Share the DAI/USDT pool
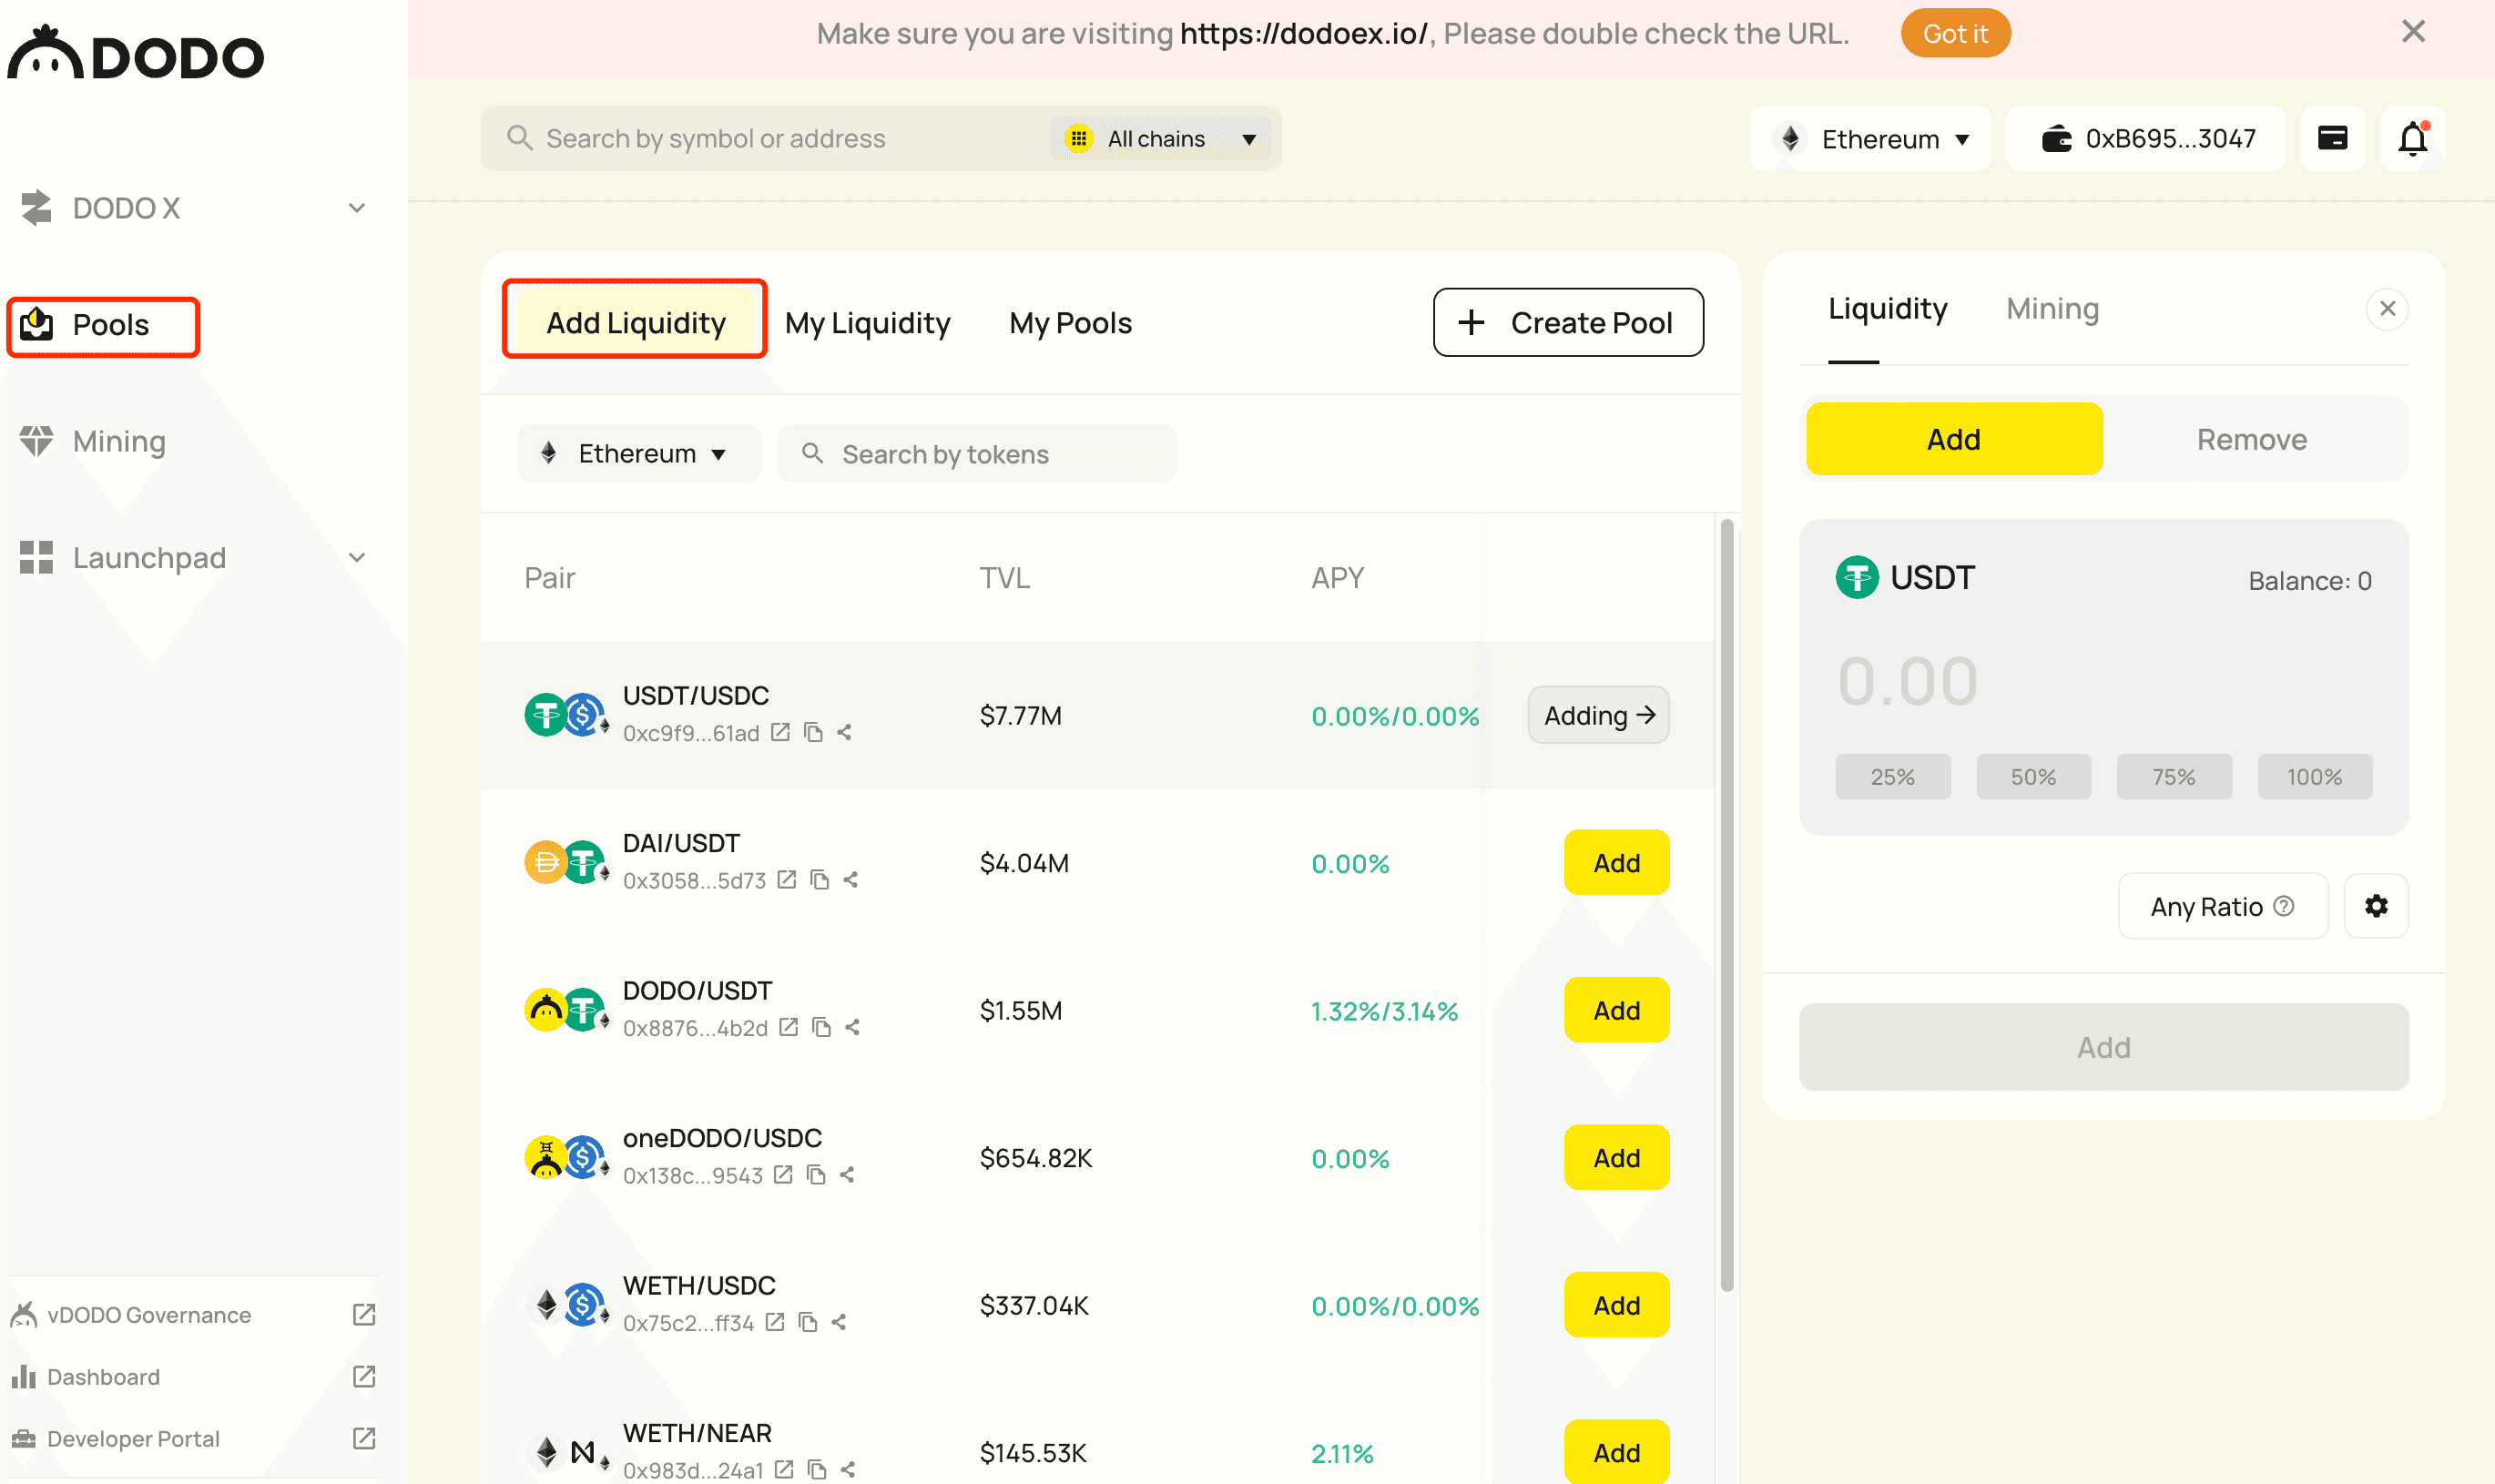This screenshot has height=1484, width=2495. (851, 880)
